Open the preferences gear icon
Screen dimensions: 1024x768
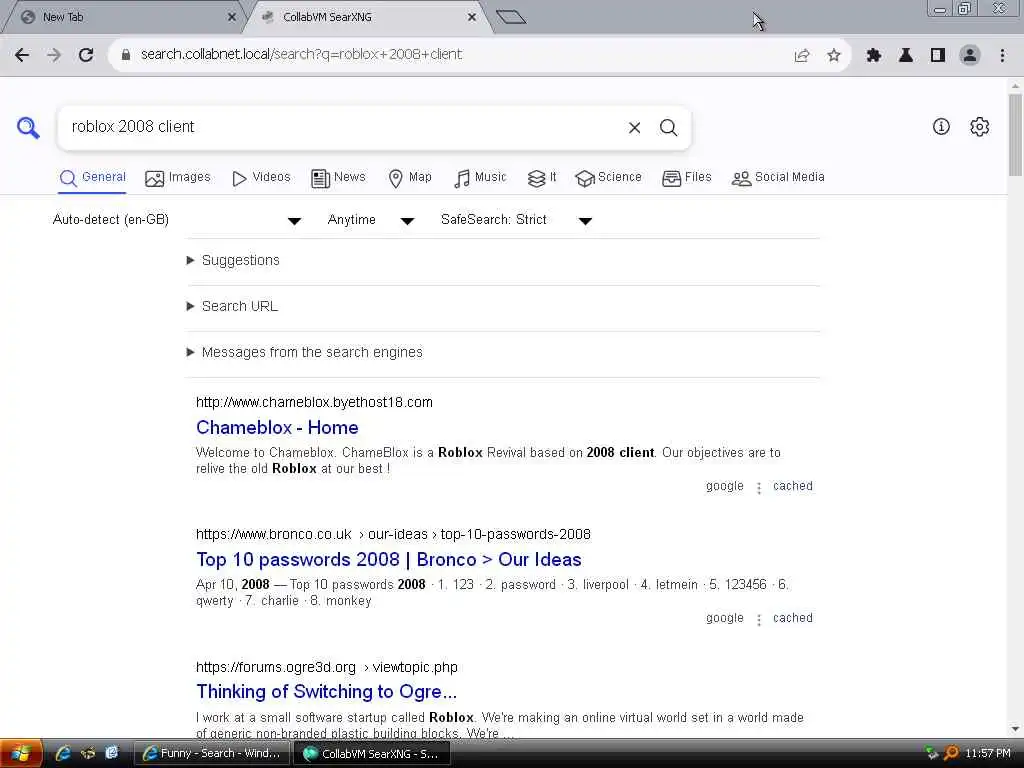point(980,127)
